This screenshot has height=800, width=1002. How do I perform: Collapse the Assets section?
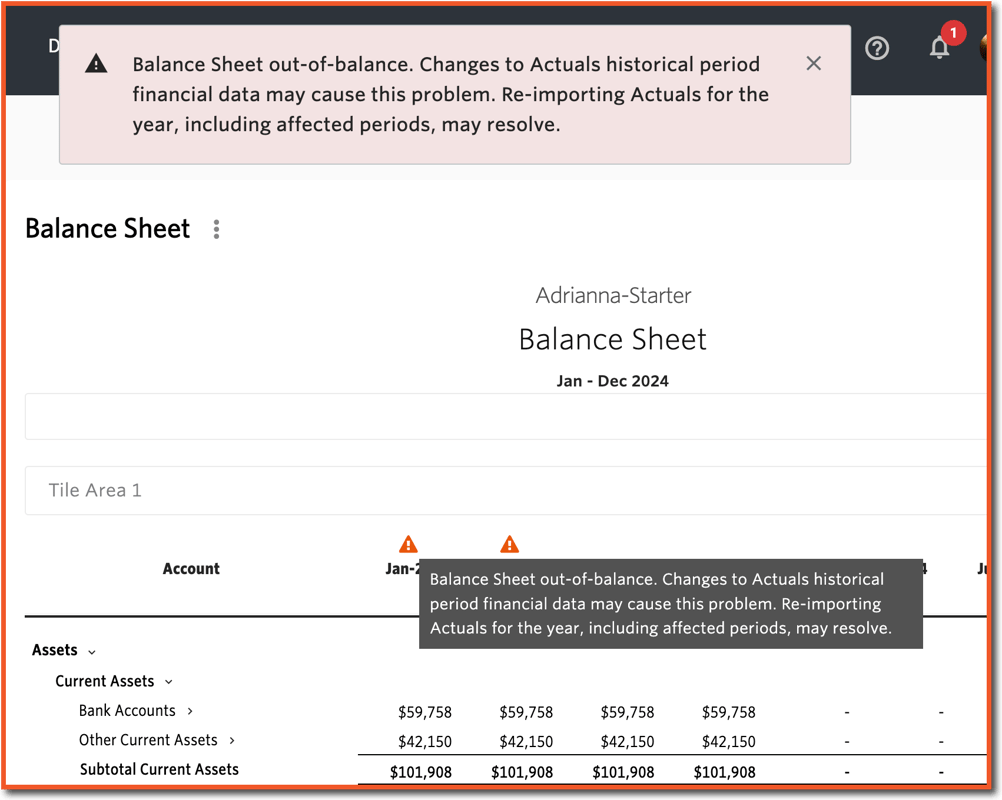pos(90,650)
